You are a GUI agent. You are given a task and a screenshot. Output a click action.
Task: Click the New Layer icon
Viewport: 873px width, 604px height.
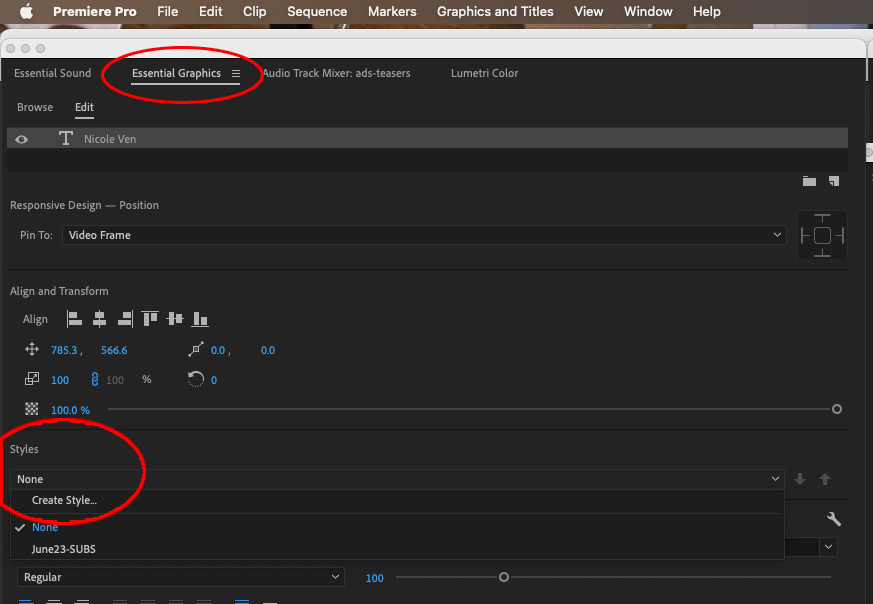[x=833, y=181]
